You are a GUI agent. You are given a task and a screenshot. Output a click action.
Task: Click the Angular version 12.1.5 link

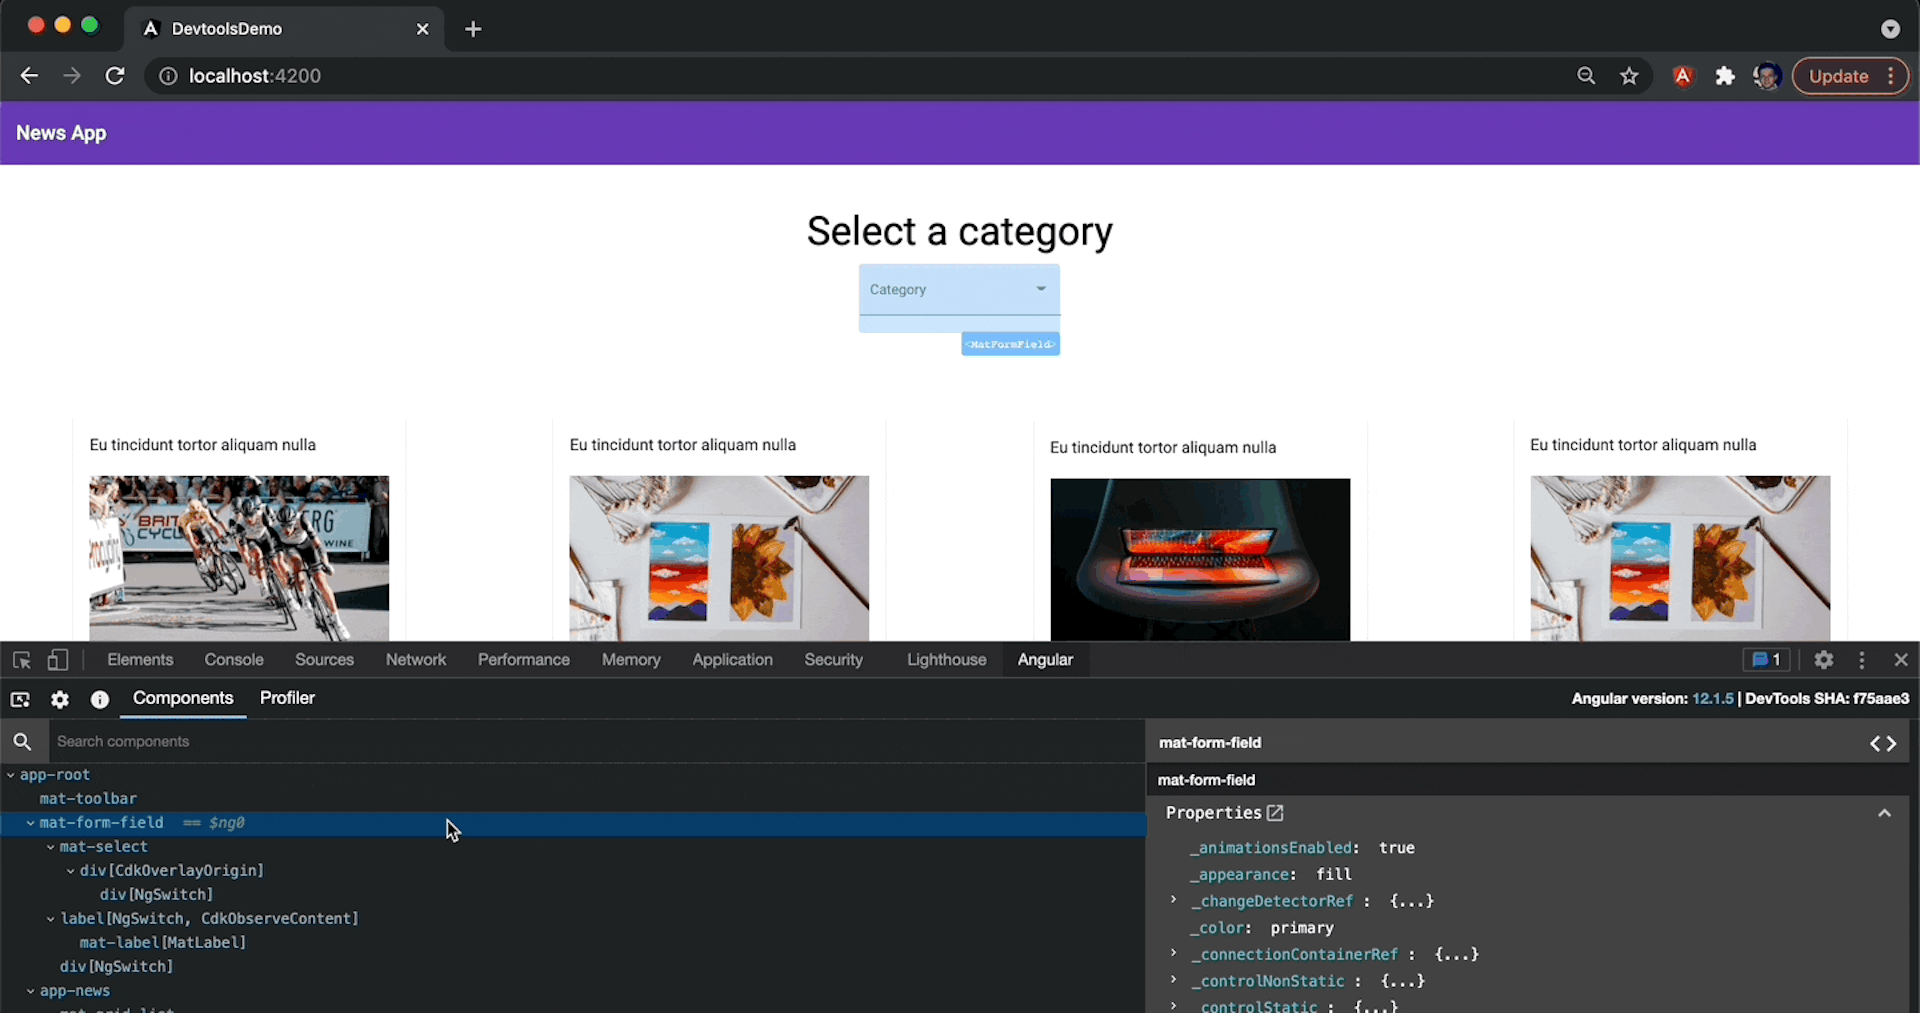1714,699
